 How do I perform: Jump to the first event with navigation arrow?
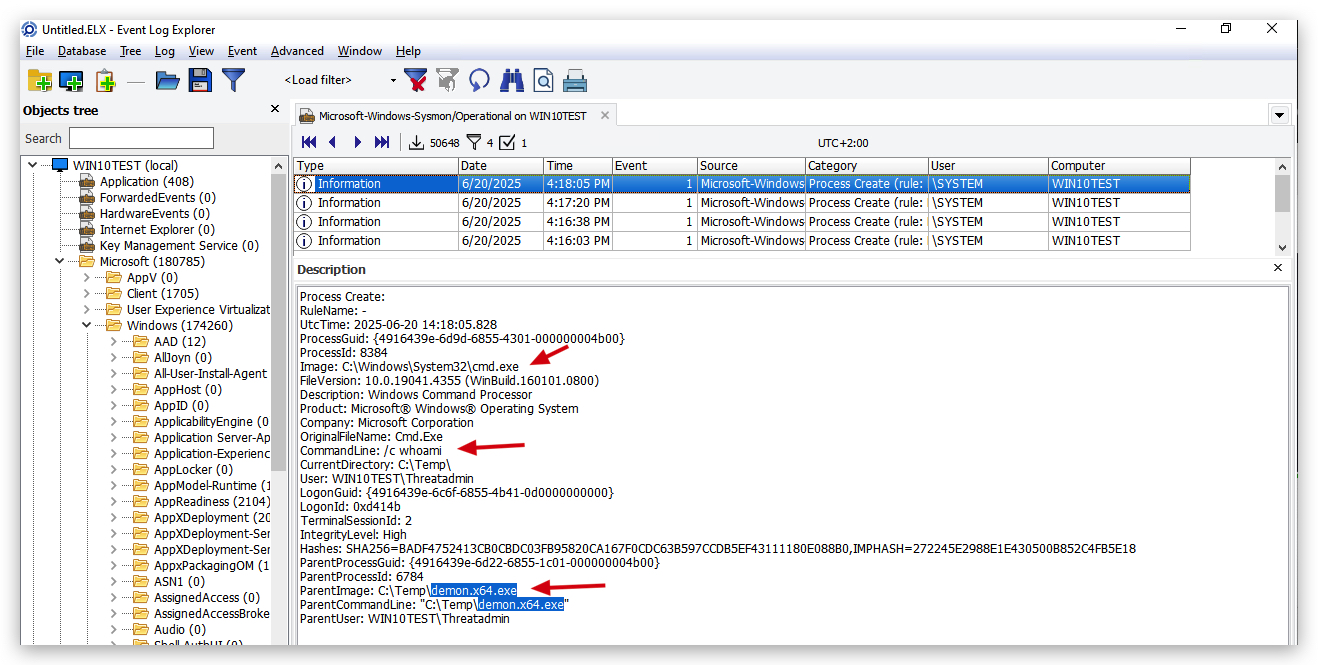click(x=309, y=143)
